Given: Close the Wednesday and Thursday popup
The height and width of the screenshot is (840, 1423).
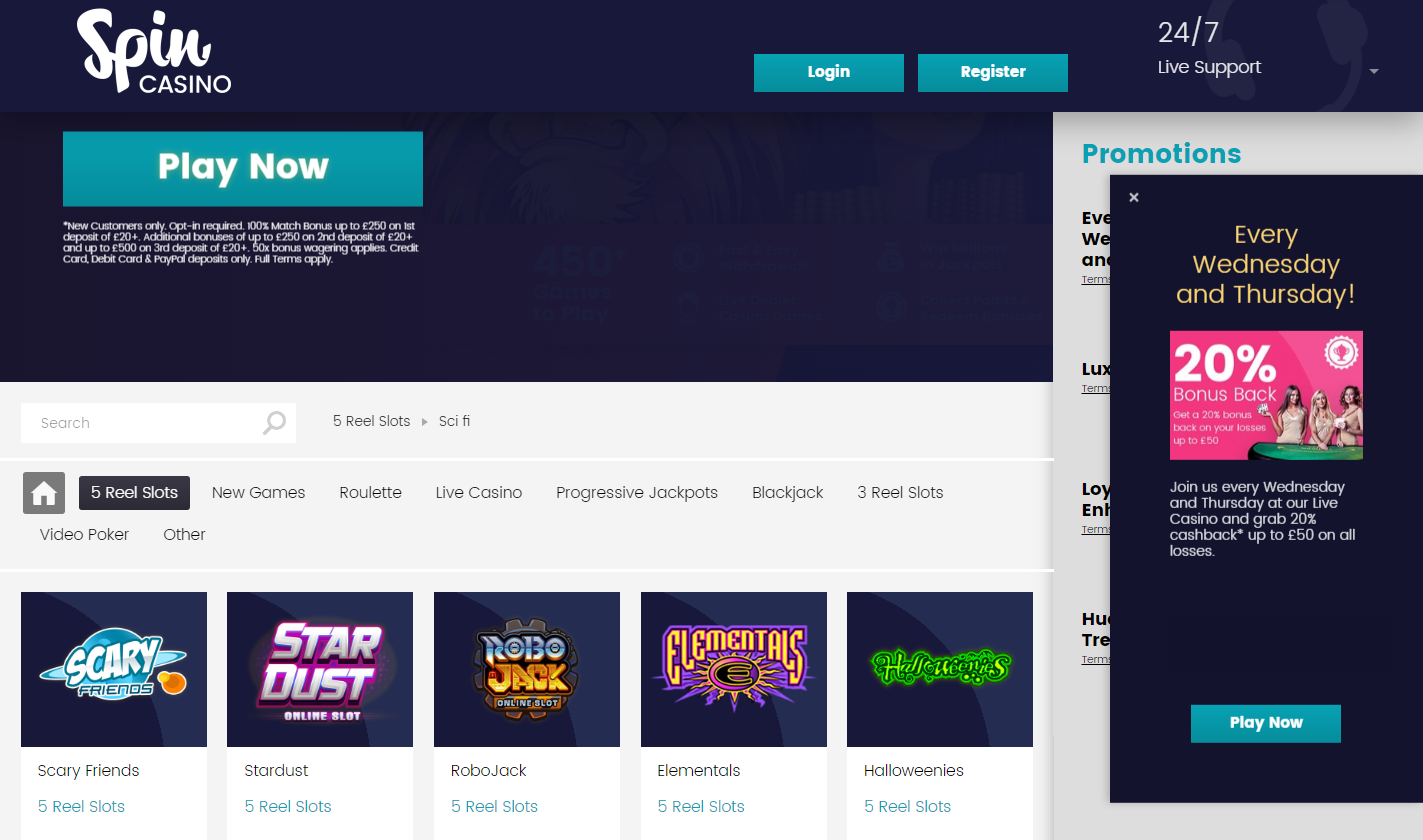Looking at the screenshot, I should 1134,197.
